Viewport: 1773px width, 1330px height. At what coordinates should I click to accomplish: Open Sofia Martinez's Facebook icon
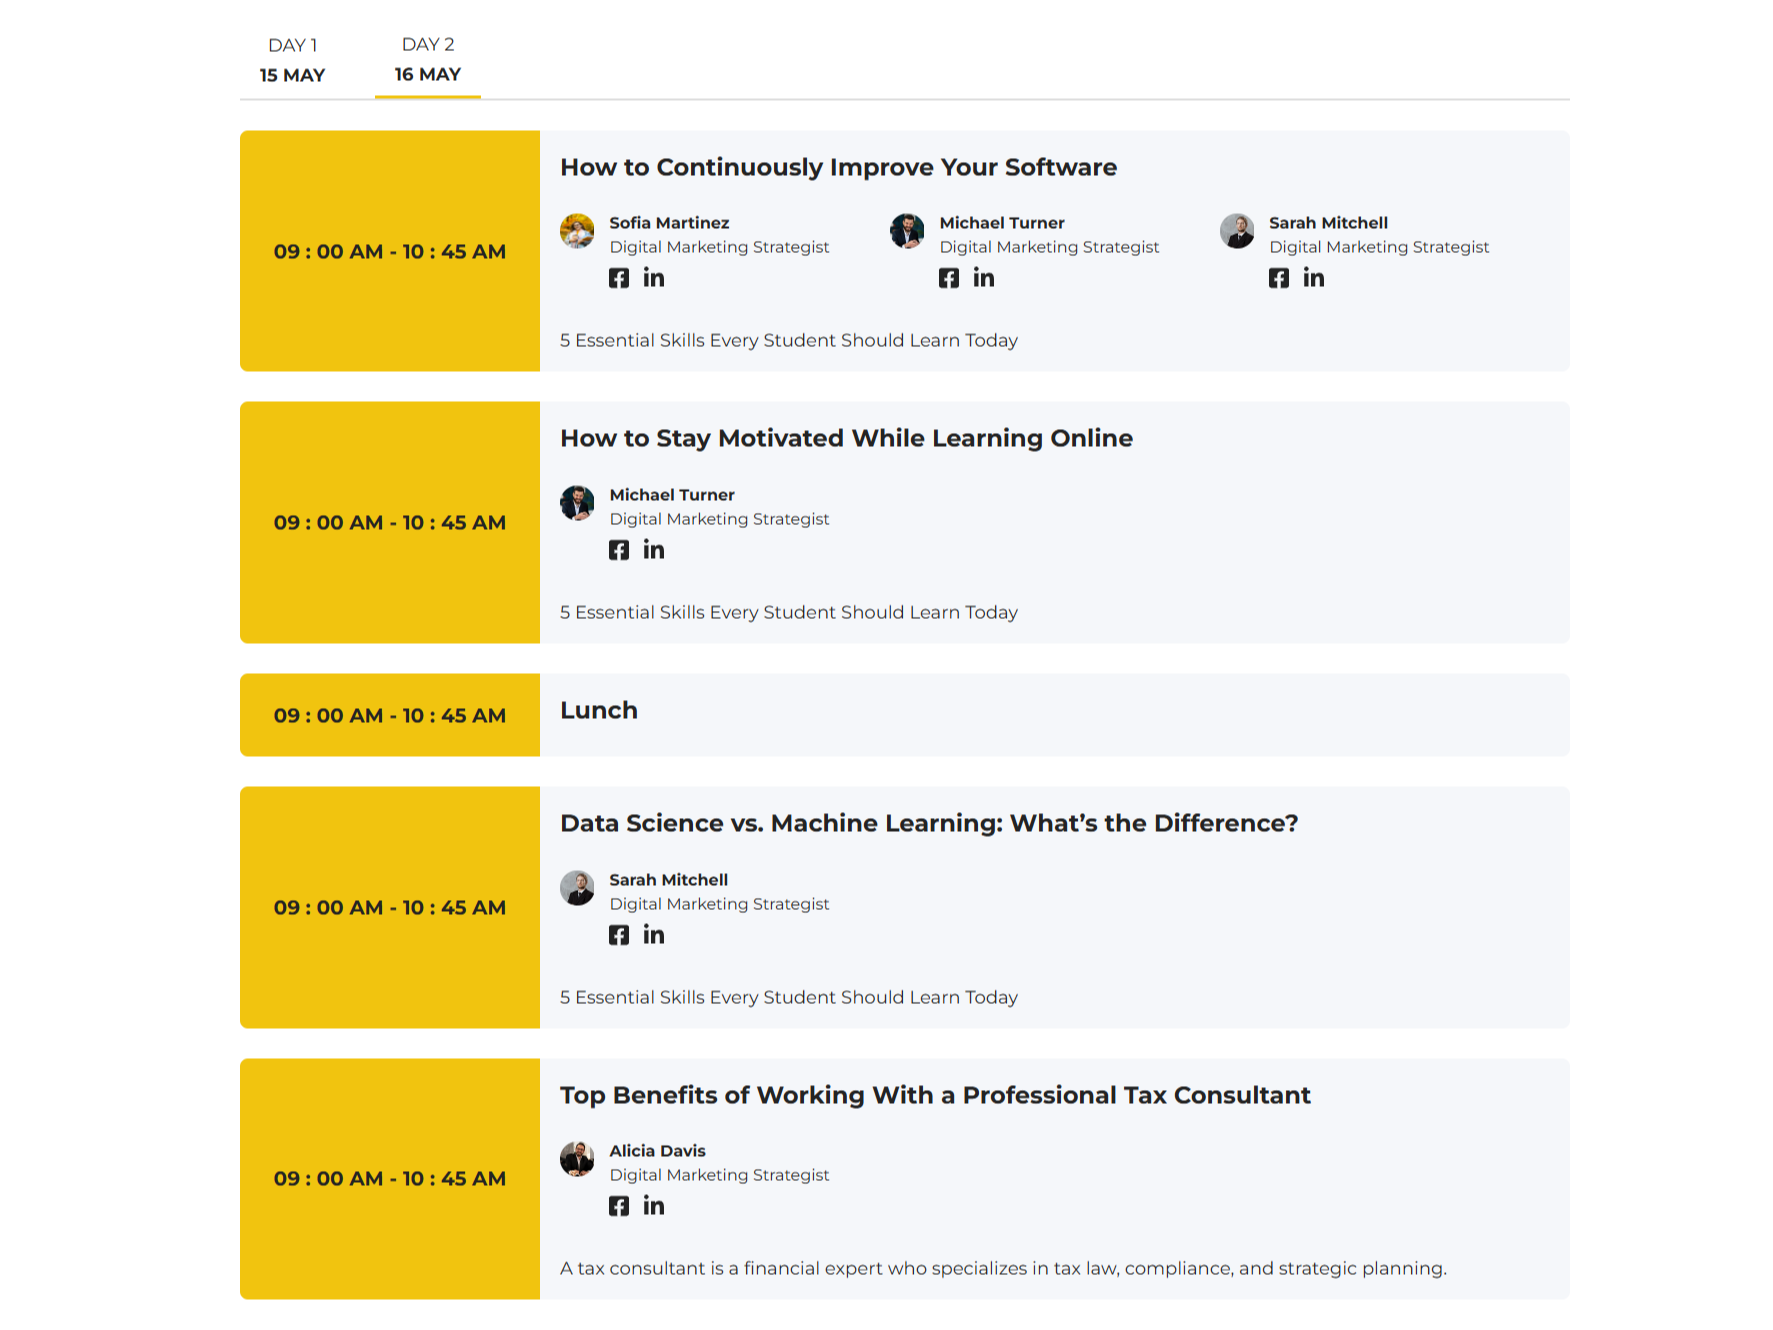(619, 278)
